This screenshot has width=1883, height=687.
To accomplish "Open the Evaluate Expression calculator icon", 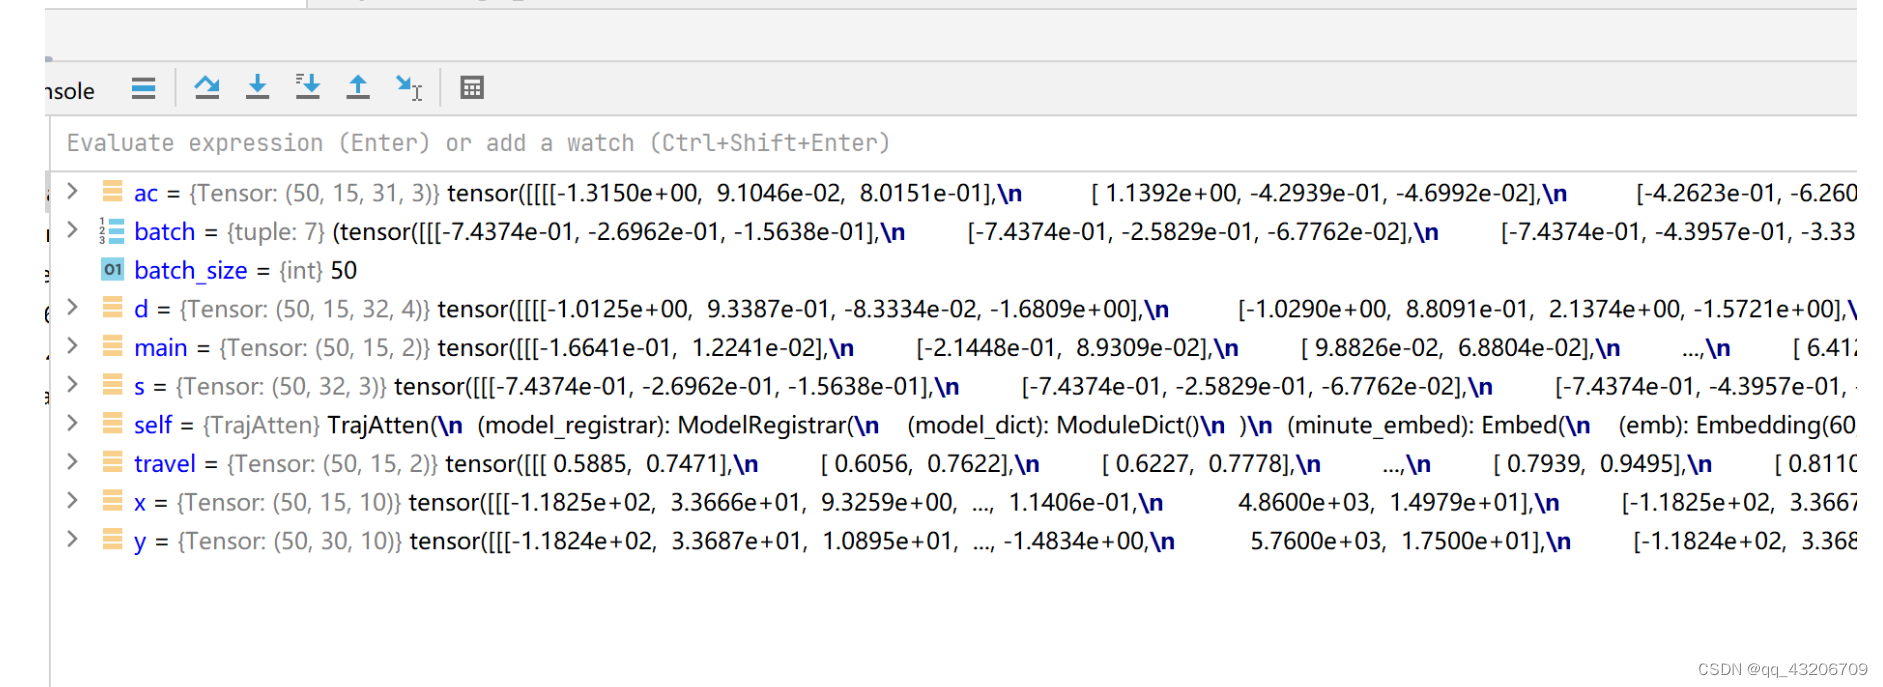I will [472, 88].
